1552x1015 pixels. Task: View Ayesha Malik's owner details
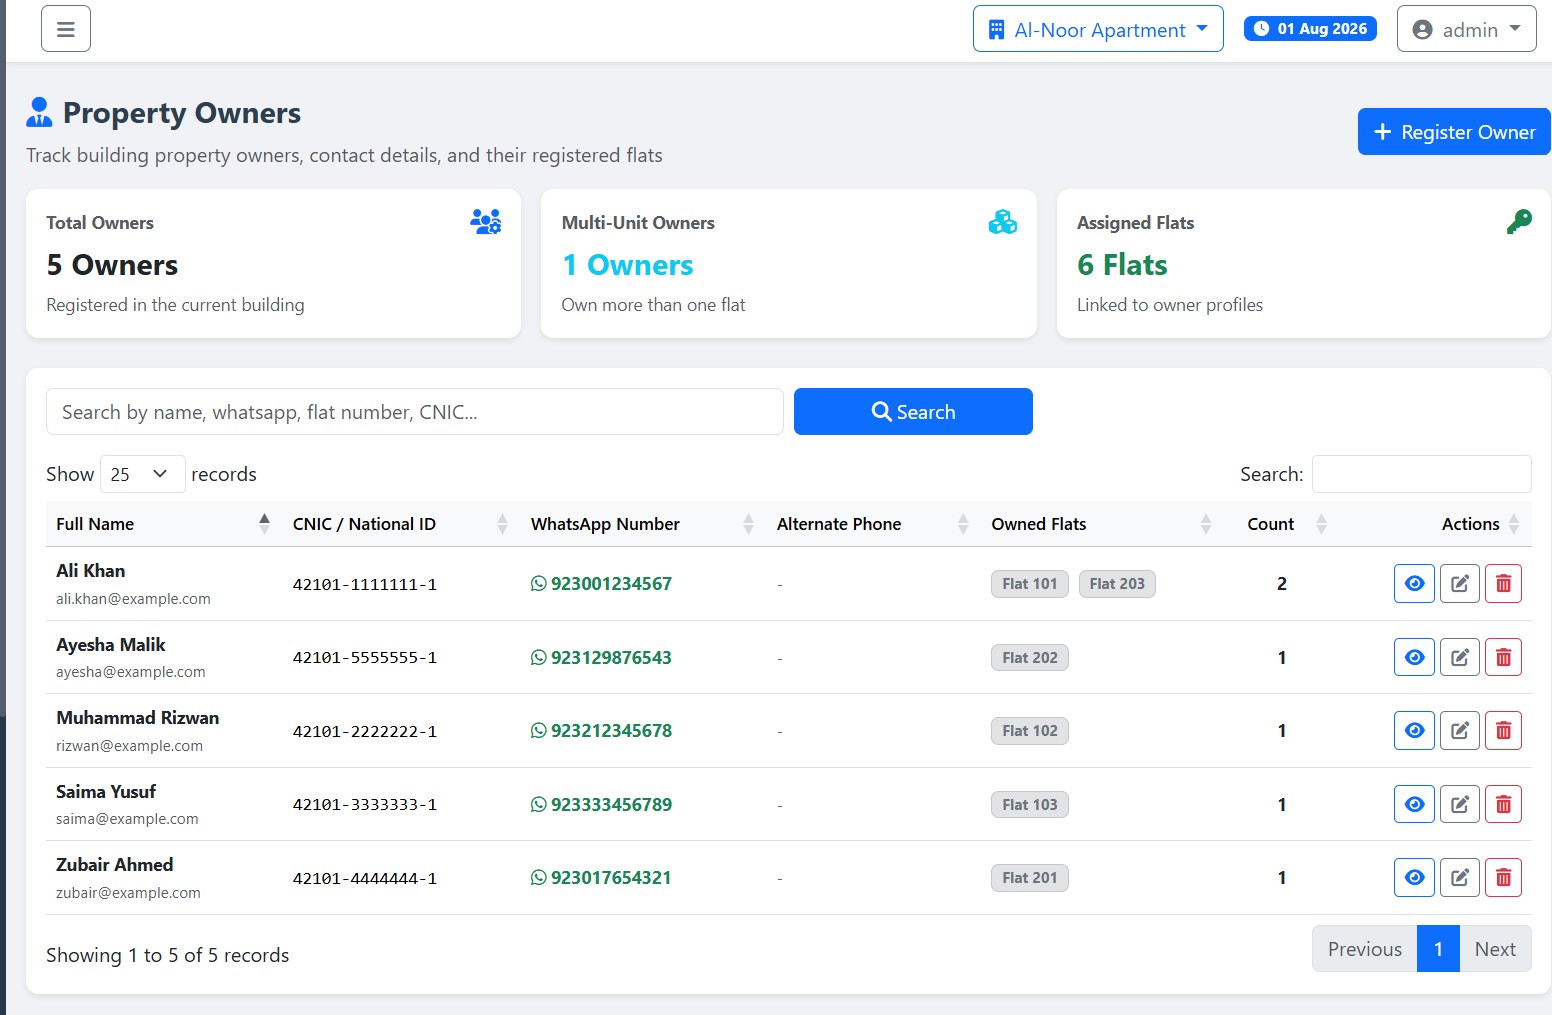[x=1414, y=658]
